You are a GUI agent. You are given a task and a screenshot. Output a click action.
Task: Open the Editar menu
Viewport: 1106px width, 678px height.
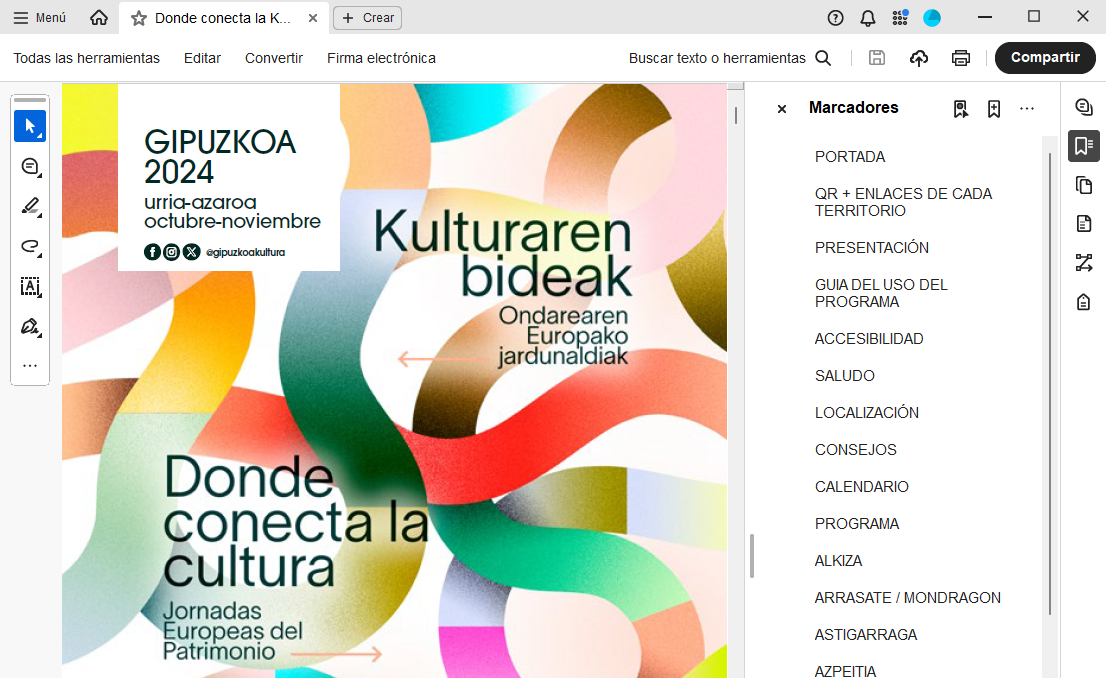[202, 58]
